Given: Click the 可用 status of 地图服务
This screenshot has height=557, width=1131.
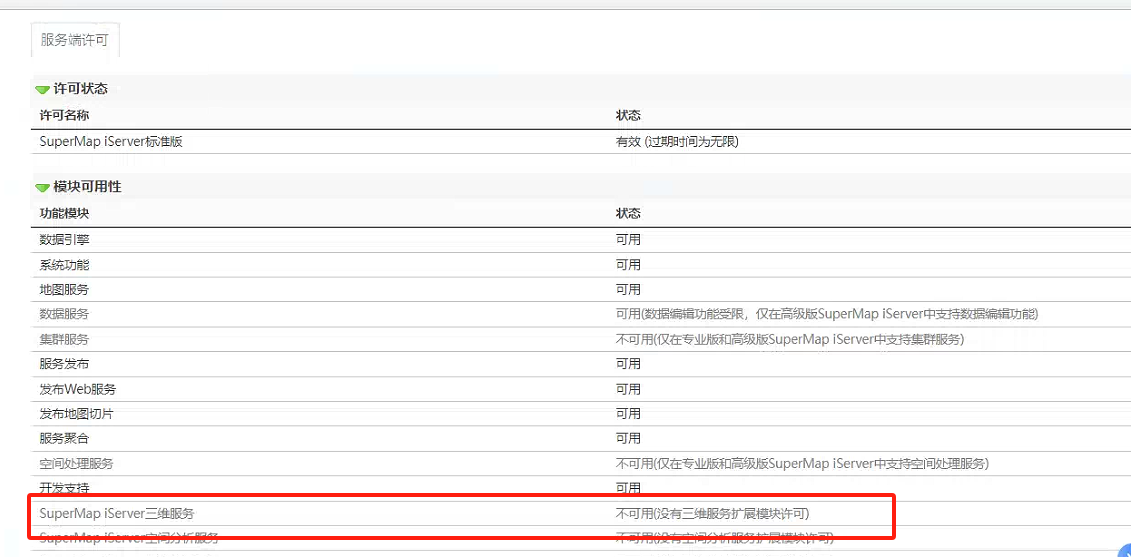Looking at the screenshot, I should pyautogui.click(x=628, y=289).
